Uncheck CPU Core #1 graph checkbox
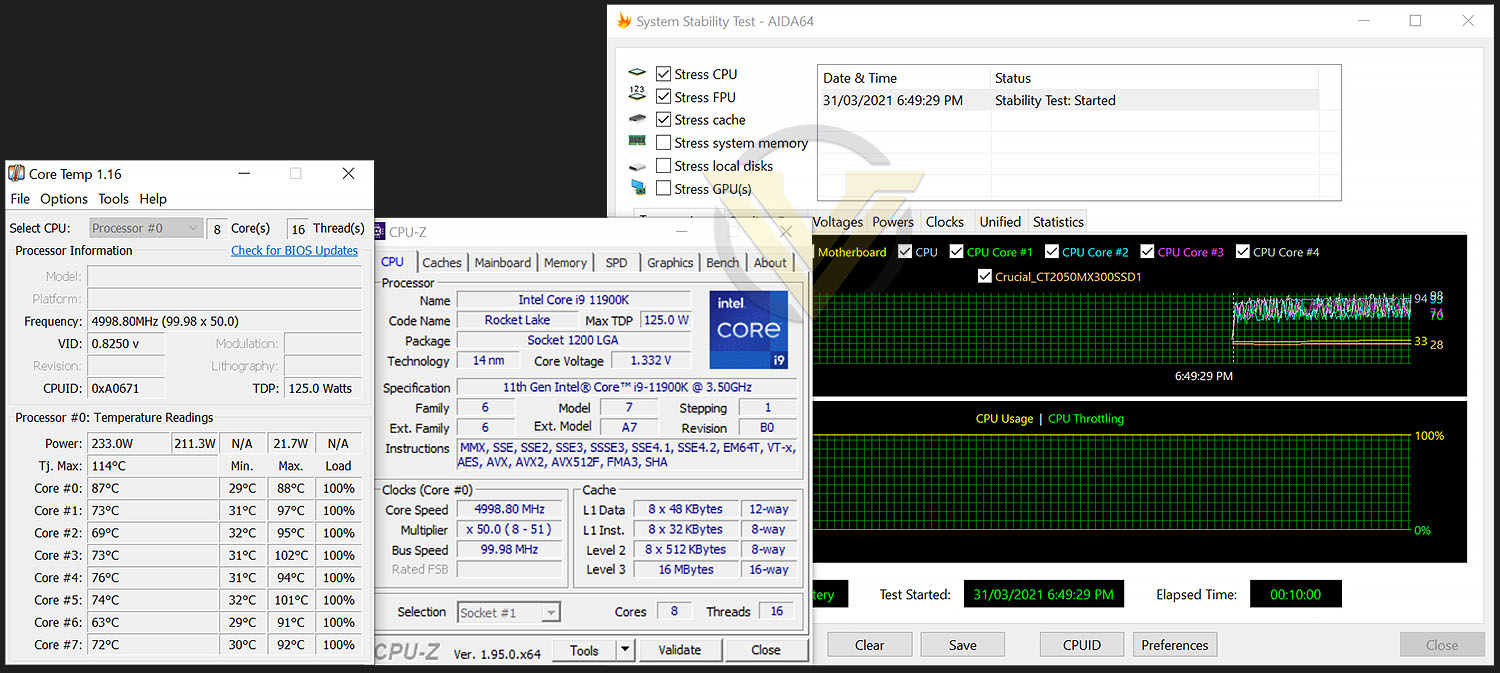The image size is (1500, 673). [x=956, y=252]
